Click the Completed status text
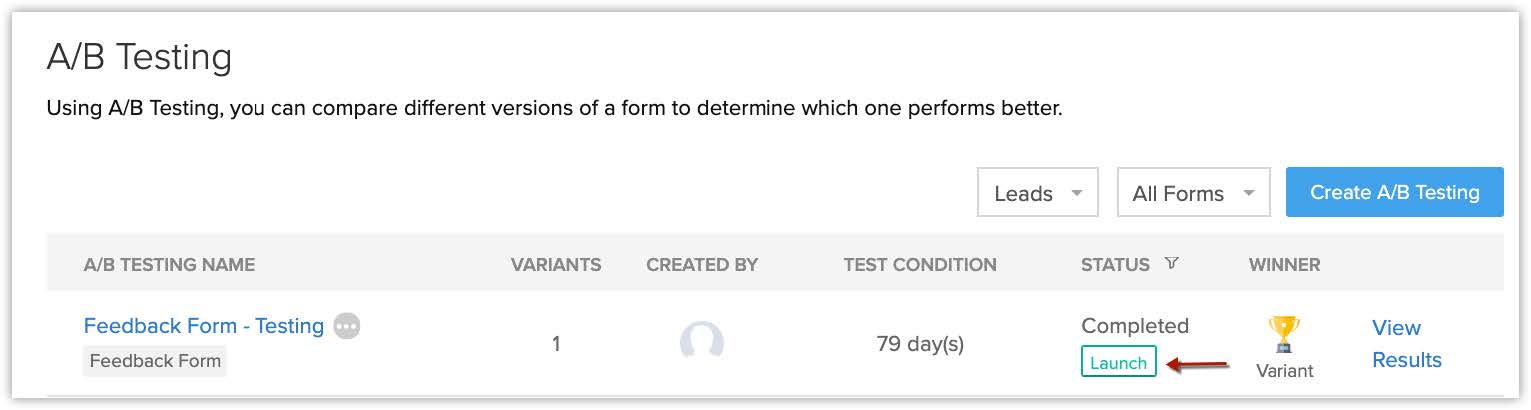The image size is (1531, 410). (1135, 326)
